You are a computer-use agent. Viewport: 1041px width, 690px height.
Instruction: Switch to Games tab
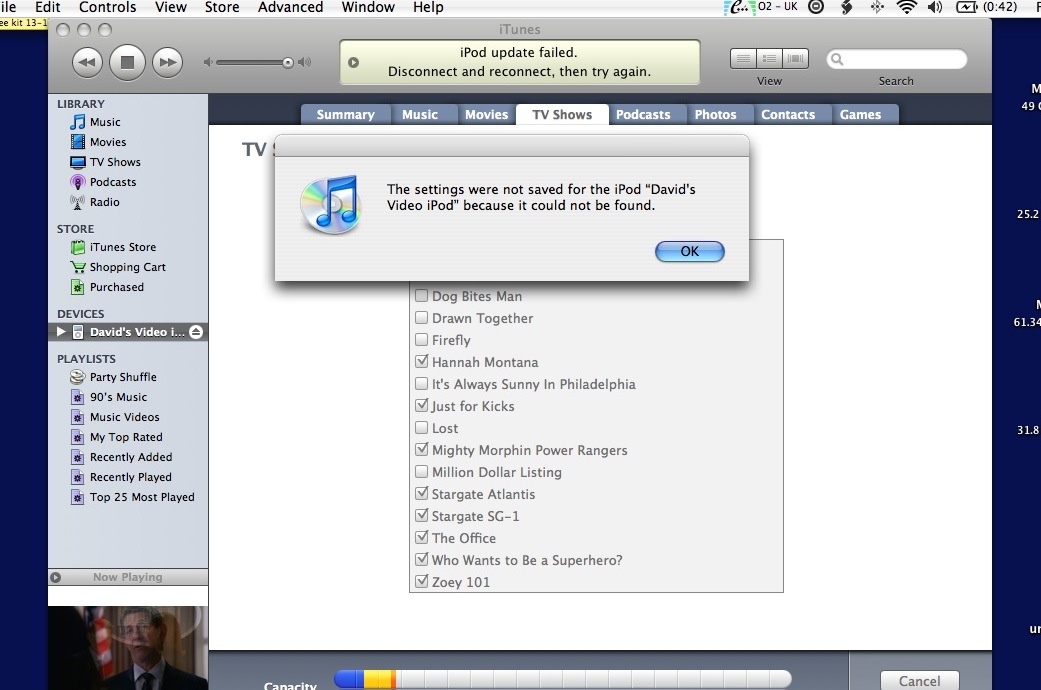[860, 114]
